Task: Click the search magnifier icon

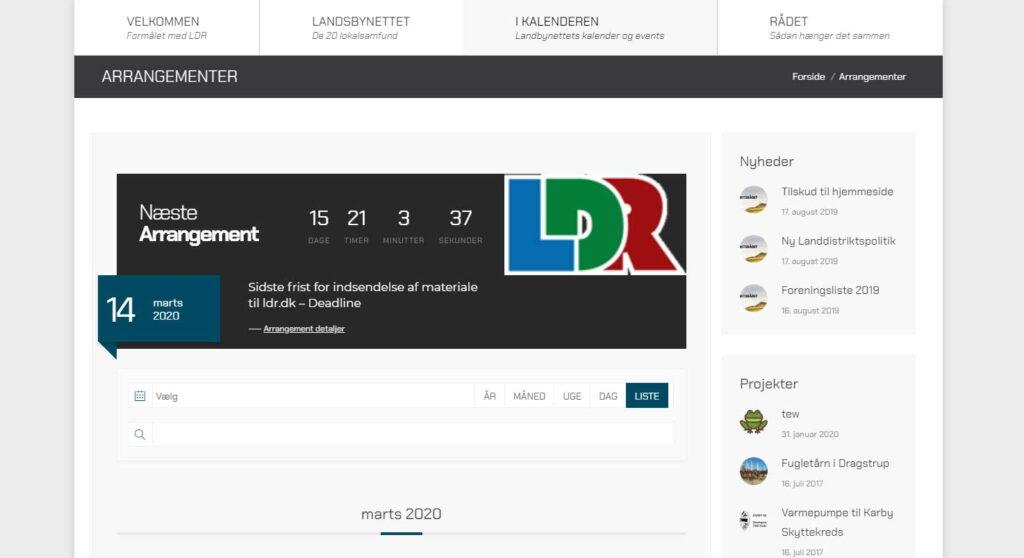Action: point(140,435)
